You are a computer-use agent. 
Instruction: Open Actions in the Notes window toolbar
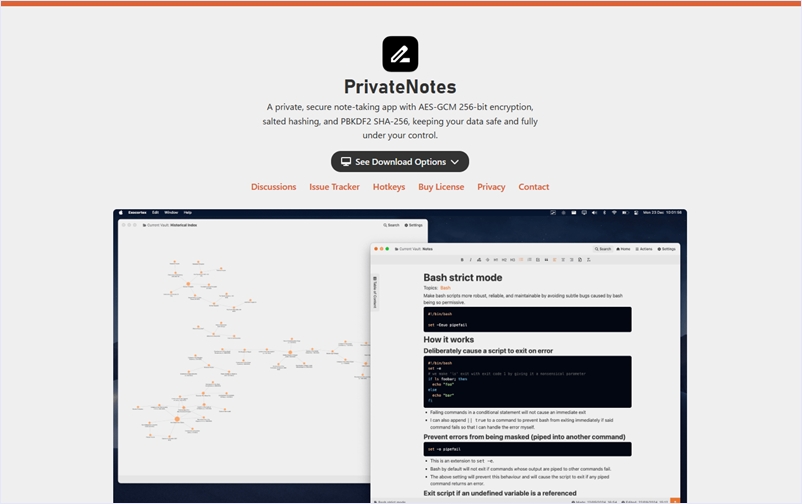tap(645, 249)
